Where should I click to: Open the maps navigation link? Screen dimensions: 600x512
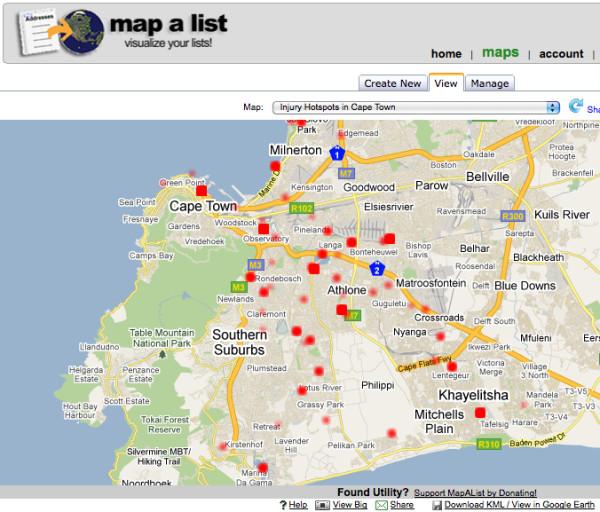pos(500,52)
